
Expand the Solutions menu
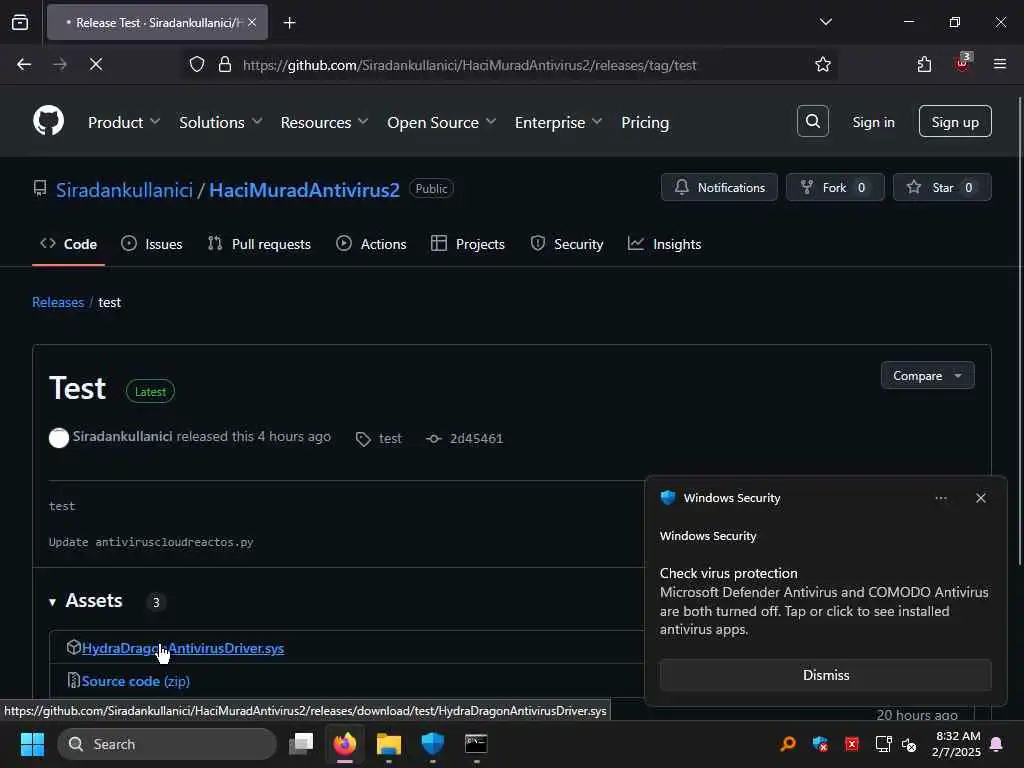click(x=221, y=122)
